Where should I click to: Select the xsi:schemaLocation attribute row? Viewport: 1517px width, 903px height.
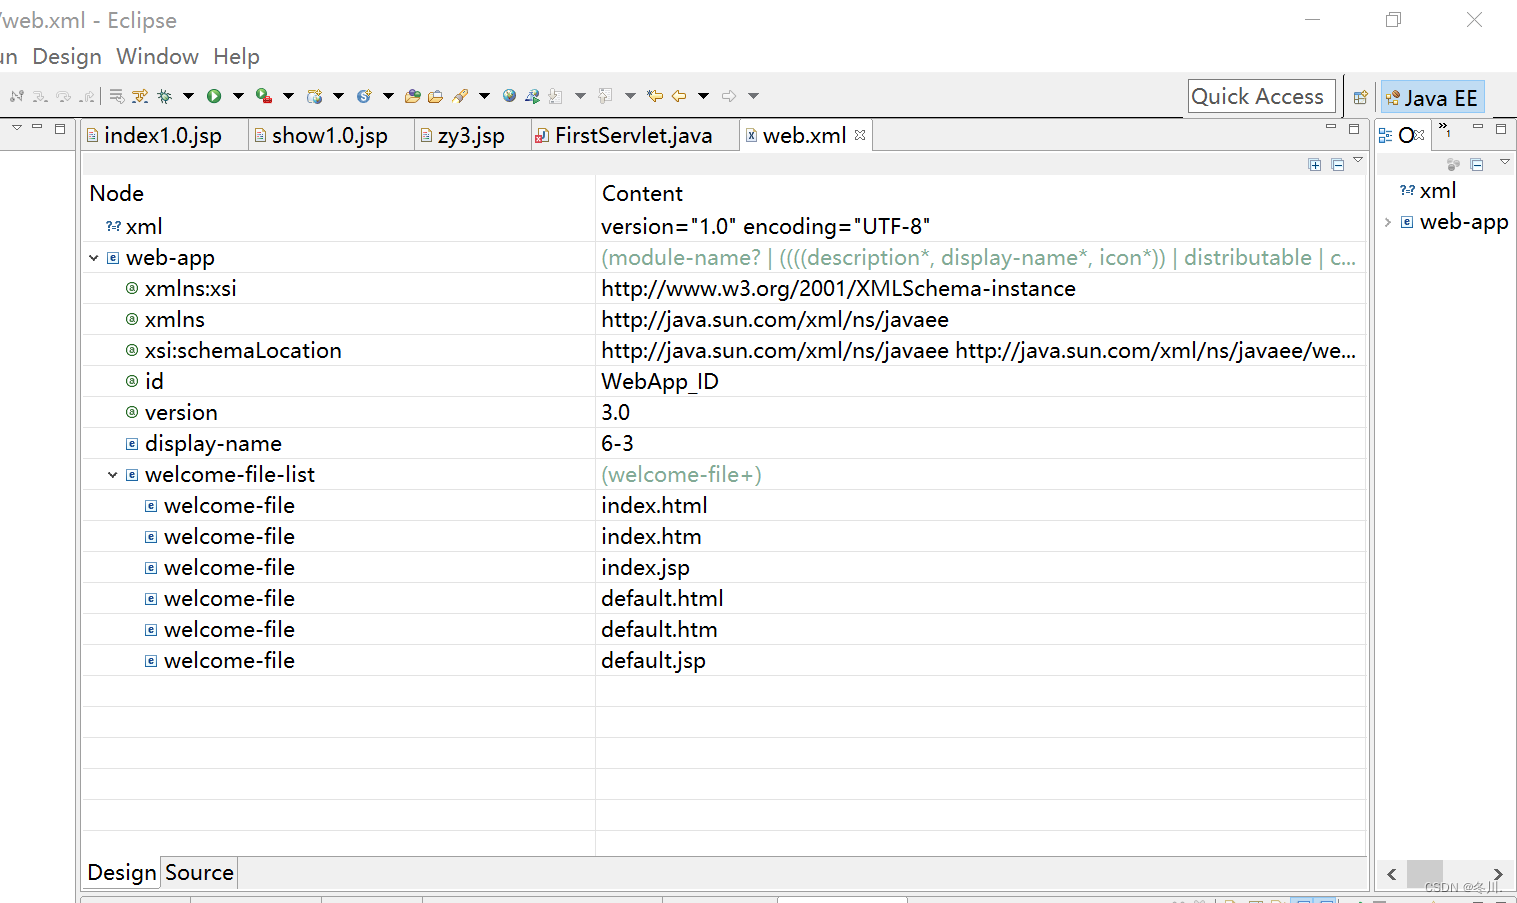[724, 350]
